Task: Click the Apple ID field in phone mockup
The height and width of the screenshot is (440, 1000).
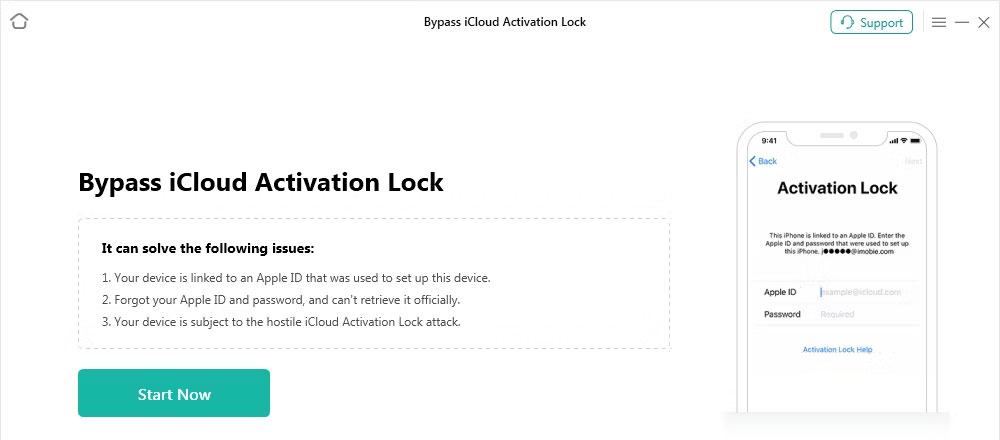Action: tap(837, 292)
